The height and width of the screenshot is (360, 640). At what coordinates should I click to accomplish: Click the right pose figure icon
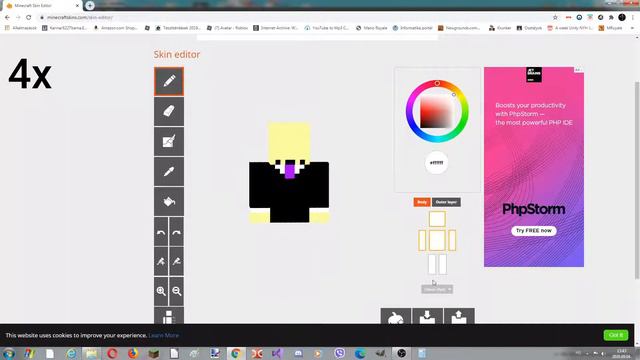coord(177,261)
